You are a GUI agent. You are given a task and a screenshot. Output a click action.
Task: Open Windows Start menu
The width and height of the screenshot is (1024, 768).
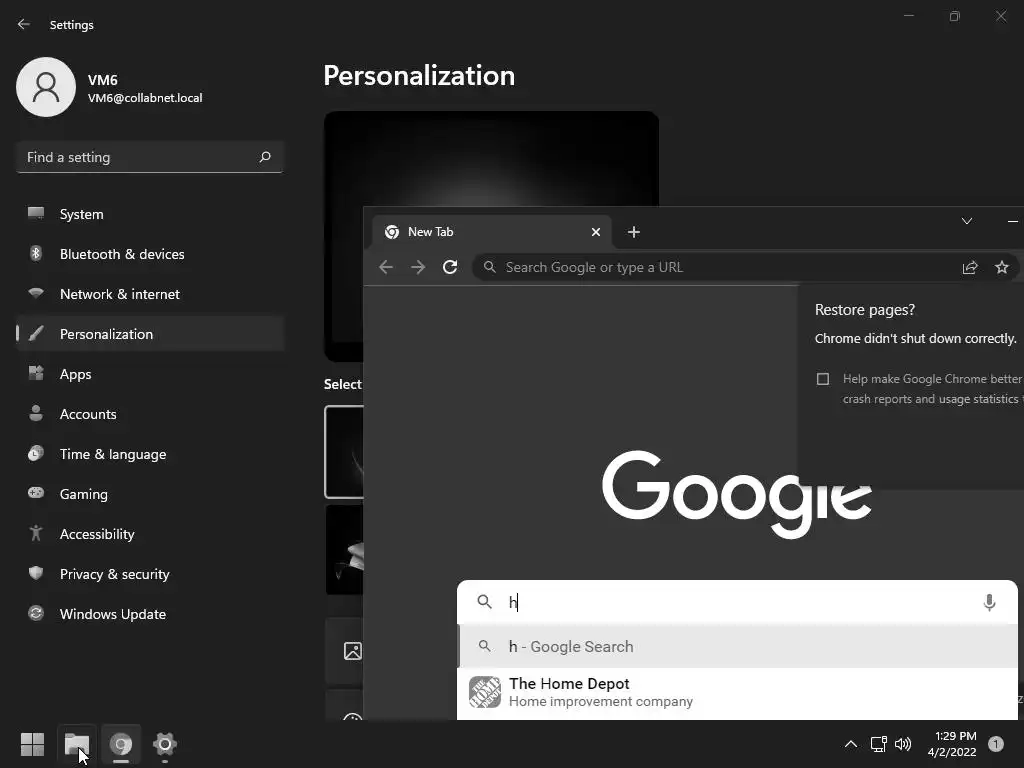[x=33, y=744]
